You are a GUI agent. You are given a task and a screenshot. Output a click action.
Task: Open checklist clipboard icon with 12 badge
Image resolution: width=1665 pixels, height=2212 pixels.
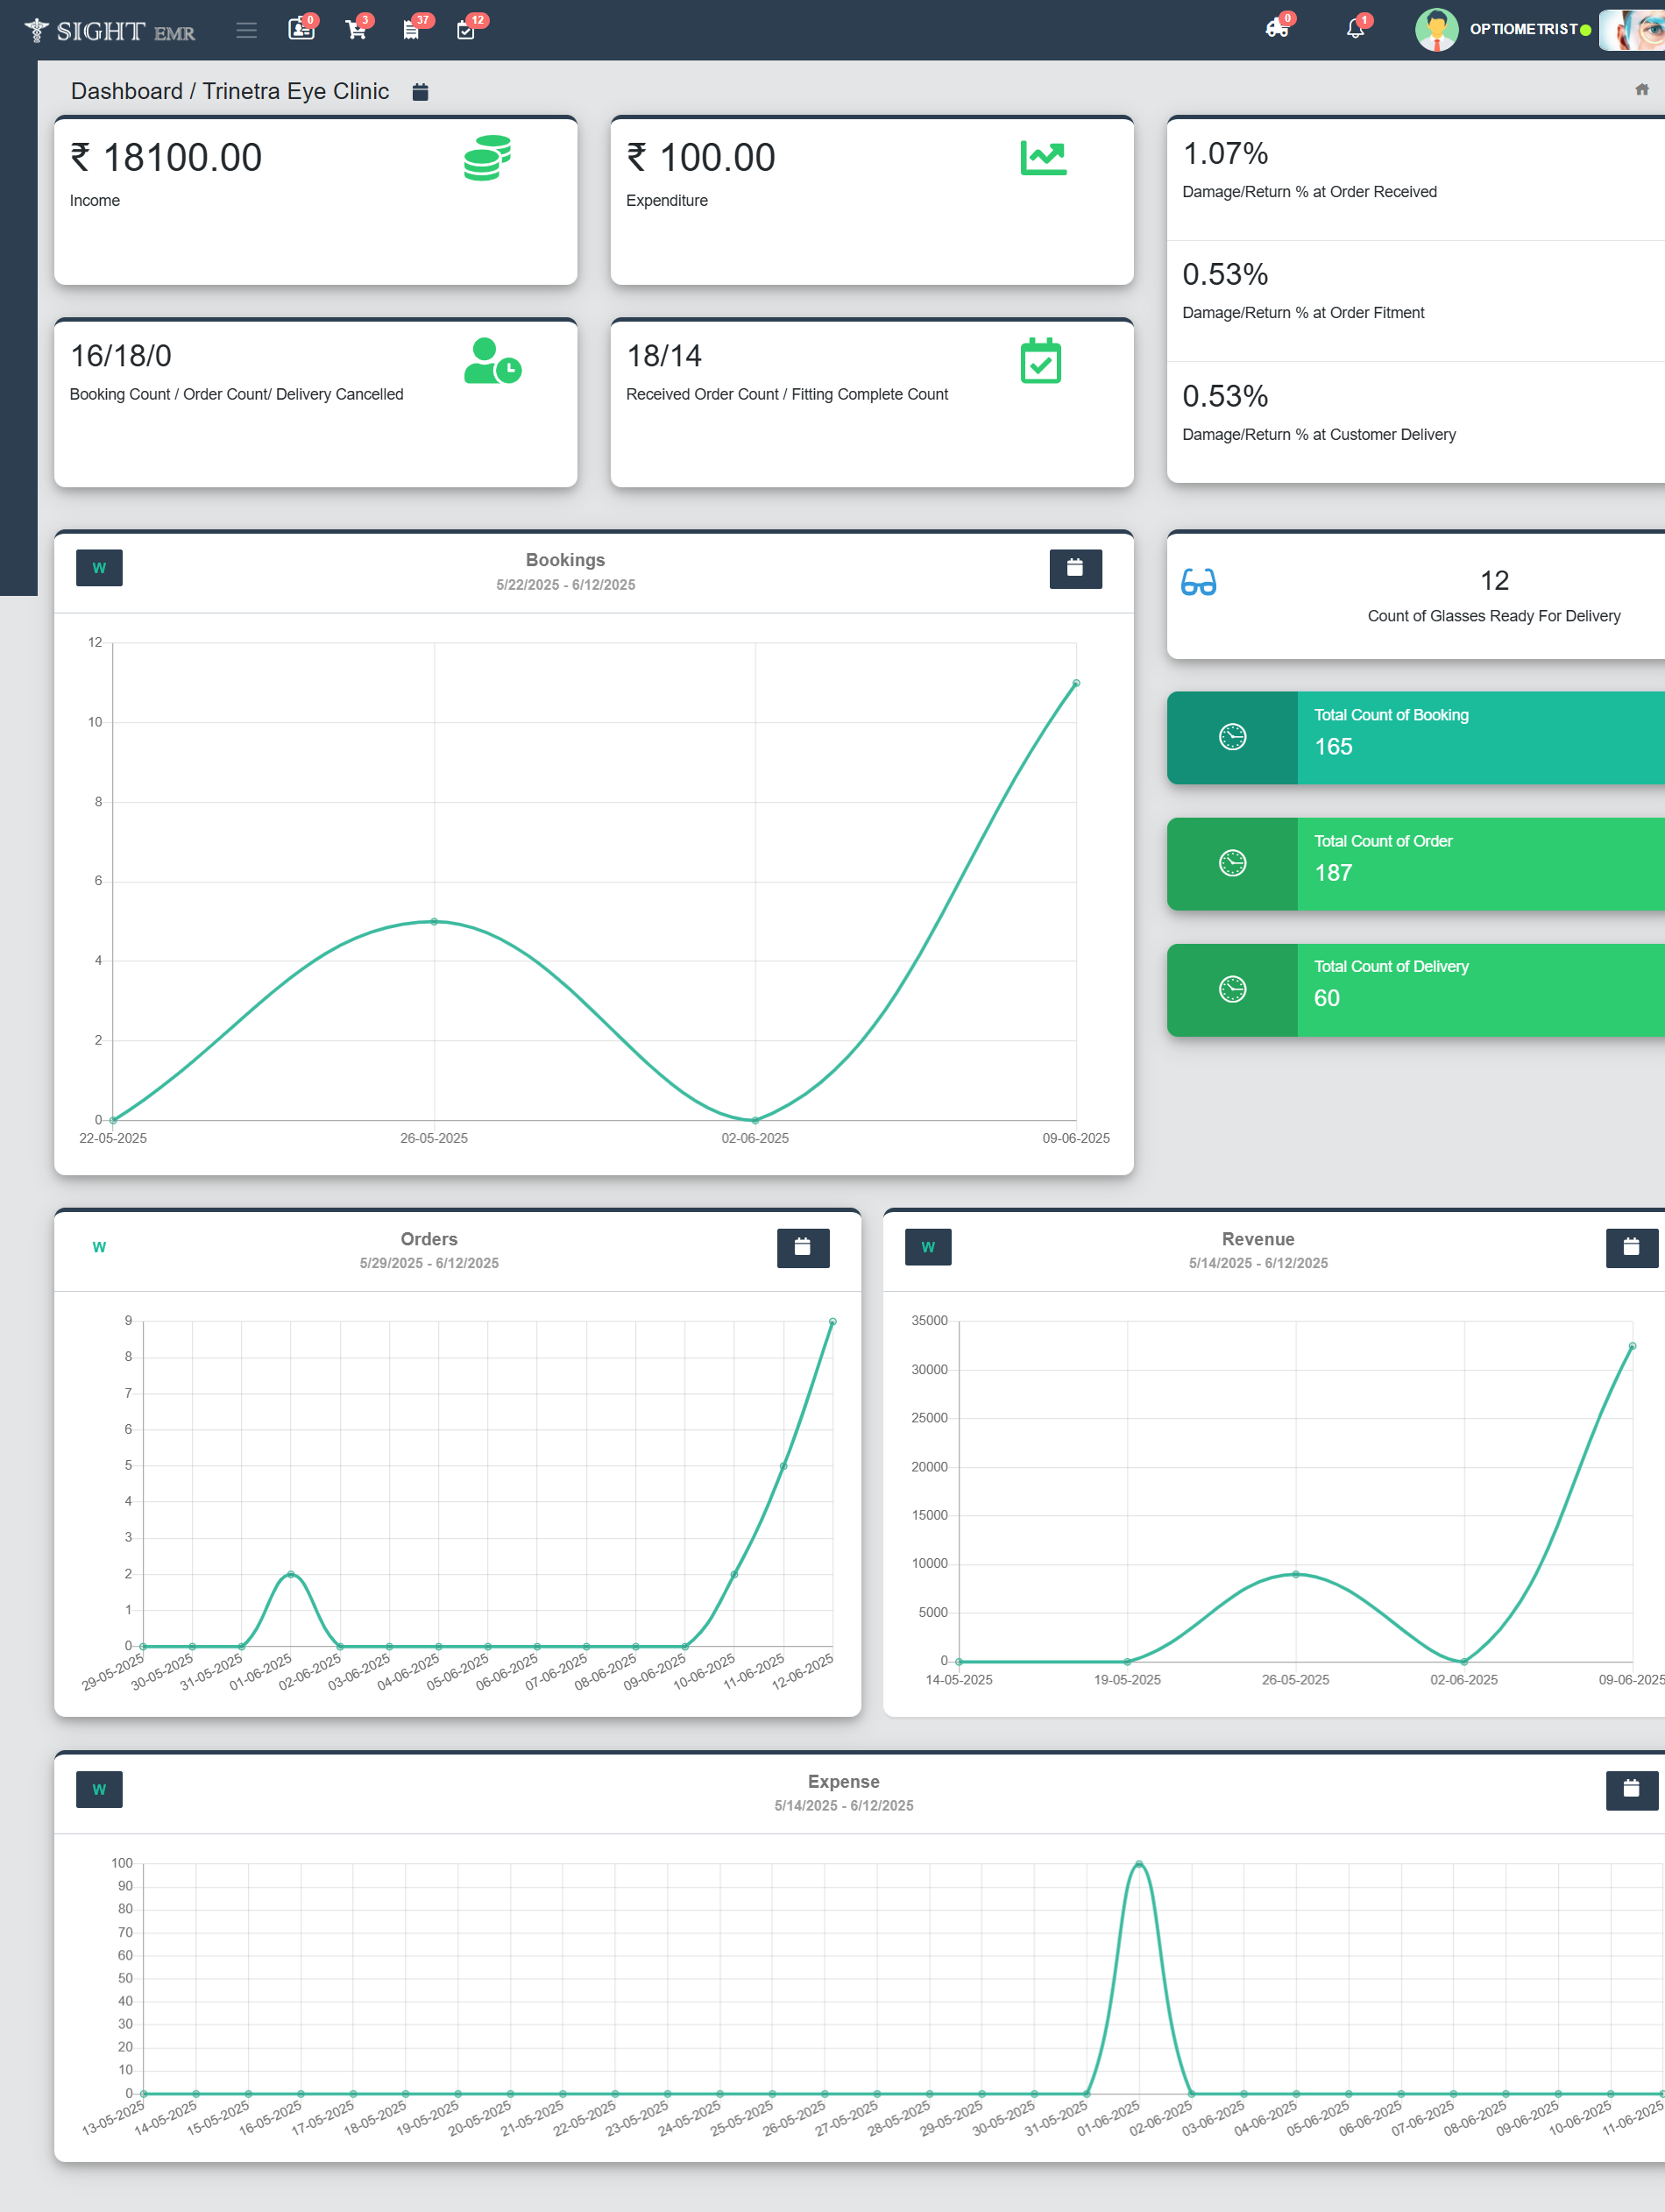pos(466,29)
